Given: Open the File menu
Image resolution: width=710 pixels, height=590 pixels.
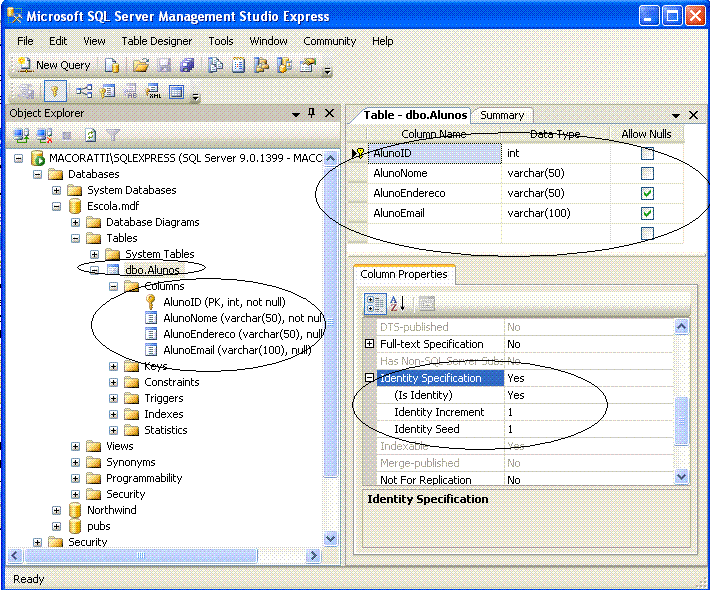Looking at the screenshot, I should [25, 41].
